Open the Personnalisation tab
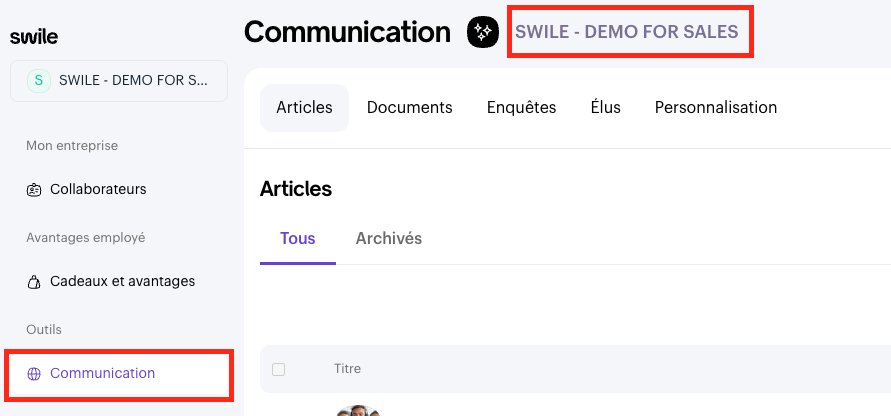The height and width of the screenshot is (416, 891). (716, 107)
